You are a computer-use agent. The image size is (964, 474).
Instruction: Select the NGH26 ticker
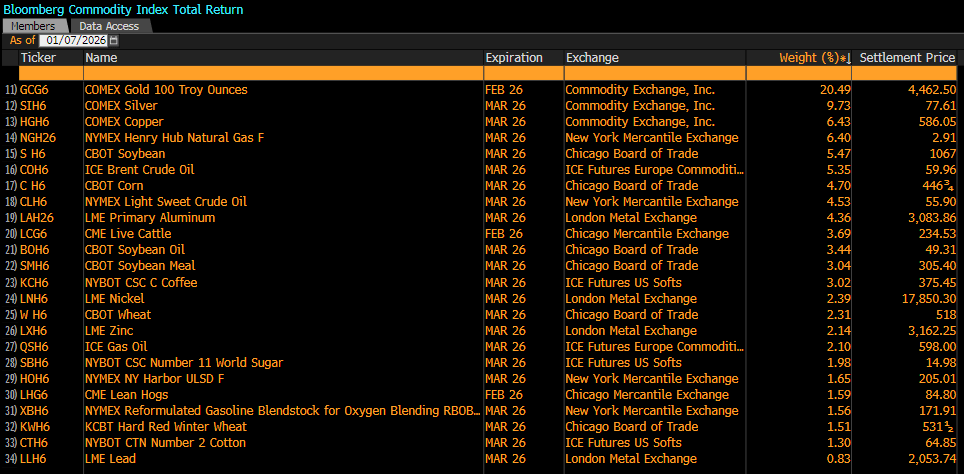click(37, 138)
